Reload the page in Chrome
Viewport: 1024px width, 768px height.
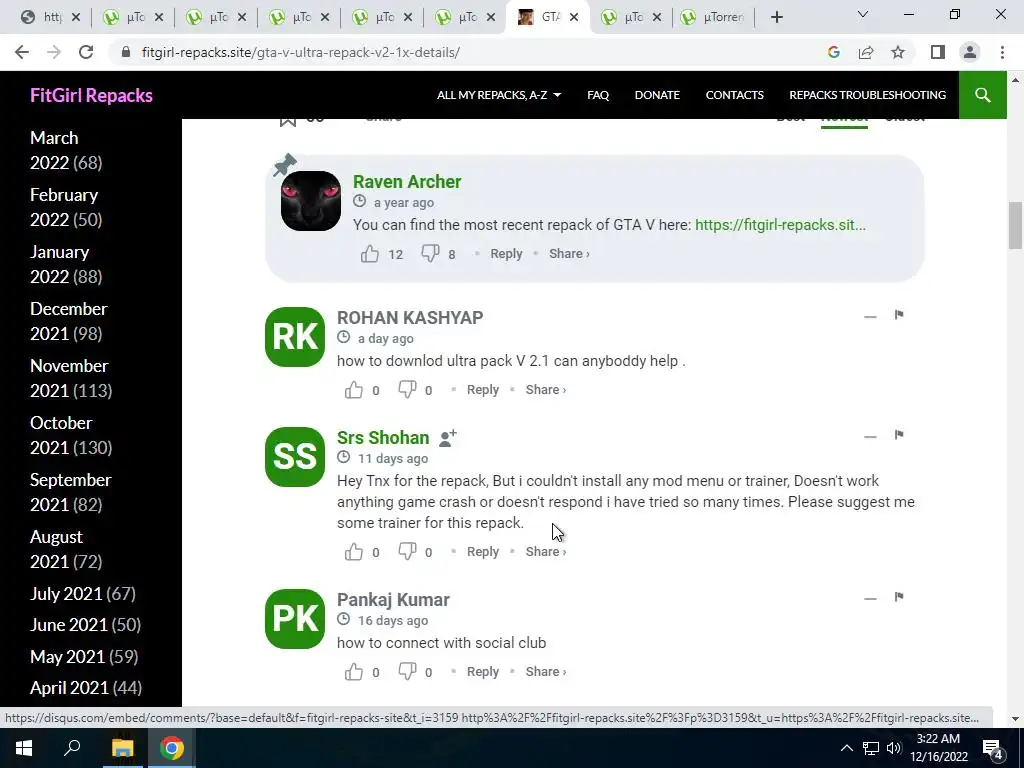86,52
